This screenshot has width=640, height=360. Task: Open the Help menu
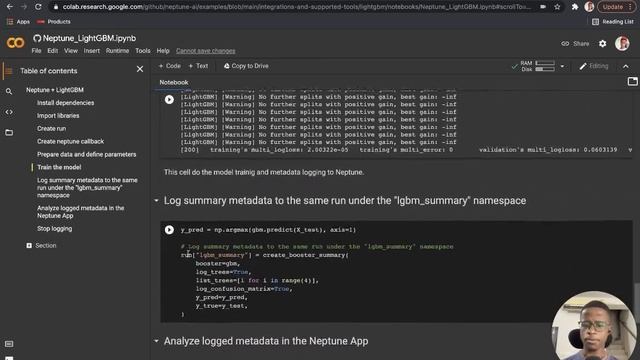(163, 51)
